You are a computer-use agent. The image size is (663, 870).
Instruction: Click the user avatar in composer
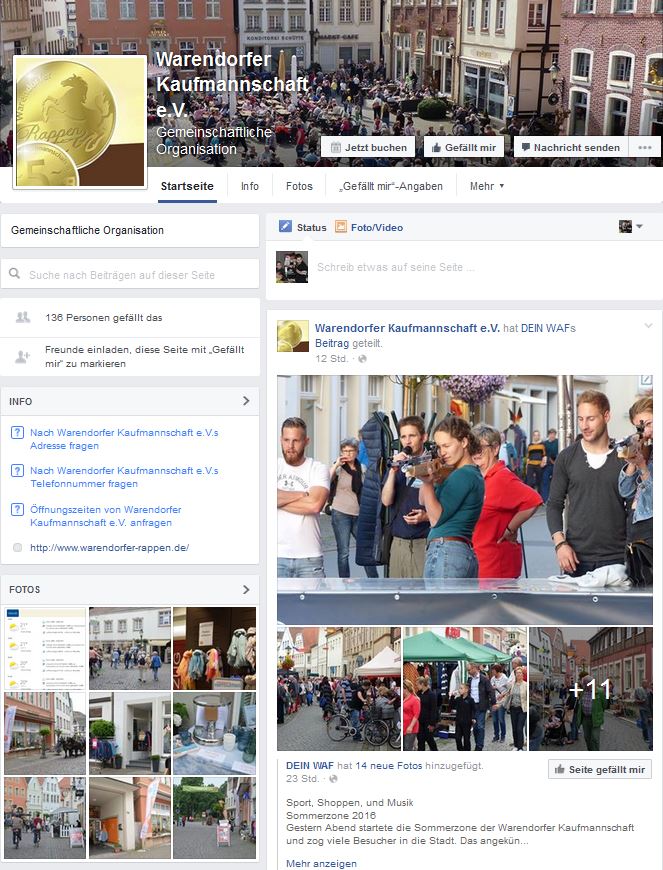[x=292, y=267]
